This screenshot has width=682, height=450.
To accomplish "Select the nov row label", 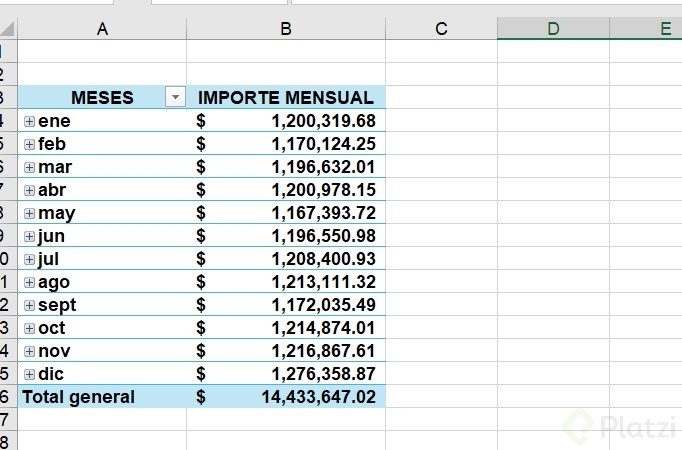I will [x=54, y=351].
